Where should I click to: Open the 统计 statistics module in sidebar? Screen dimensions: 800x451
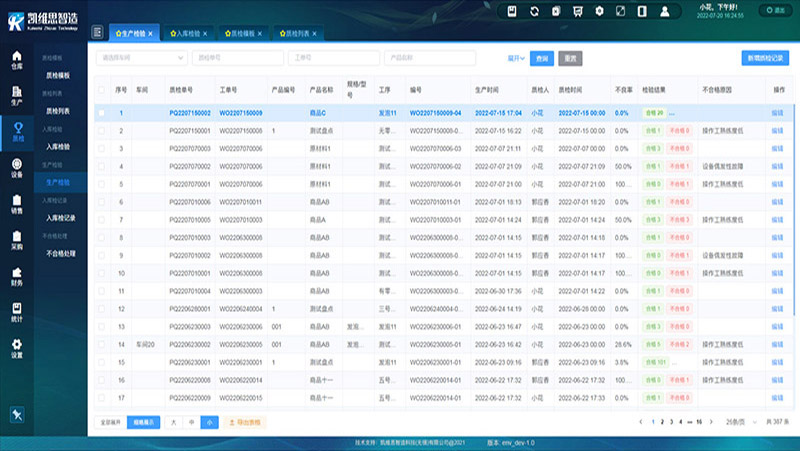coord(17,312)
